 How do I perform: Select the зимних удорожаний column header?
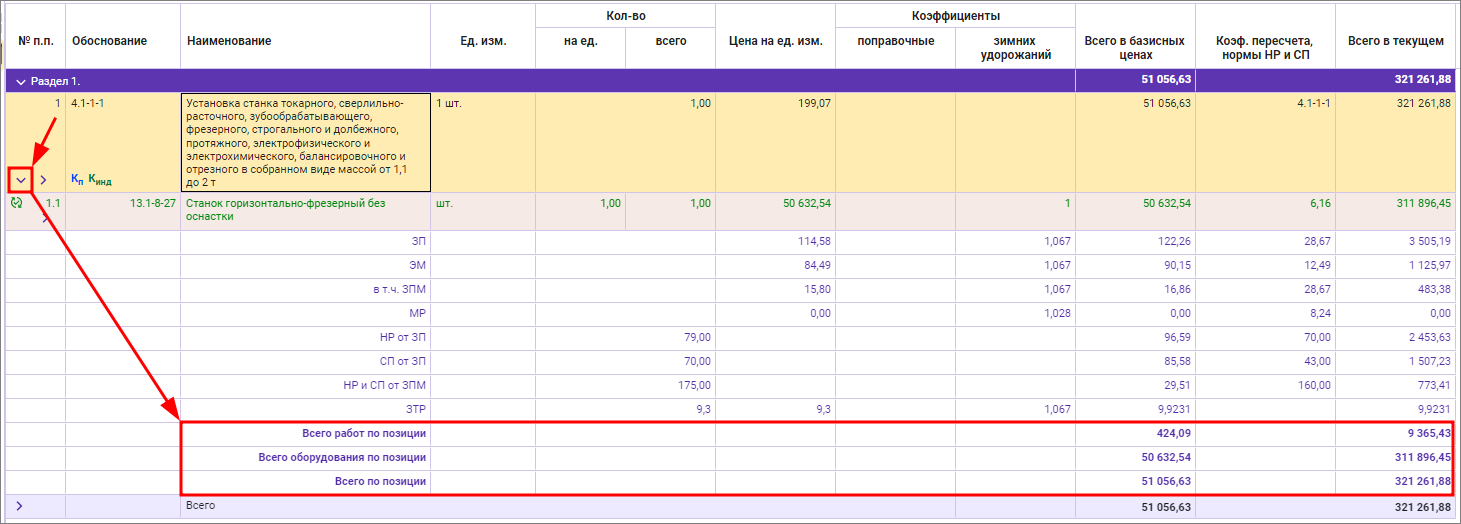point(1015,48)
